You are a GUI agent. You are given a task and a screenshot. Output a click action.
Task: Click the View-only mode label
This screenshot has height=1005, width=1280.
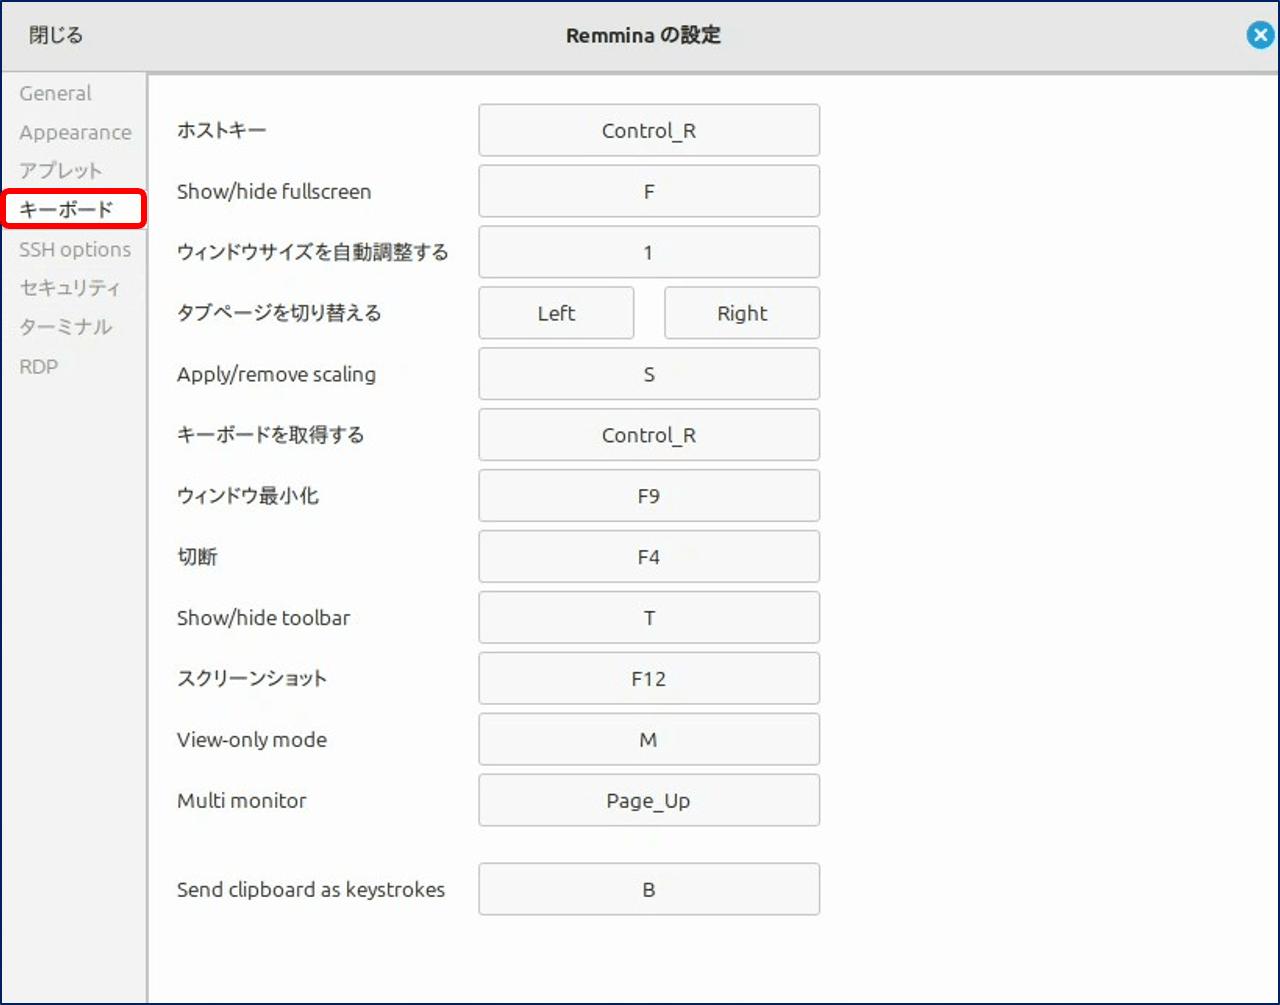click(x=252, y=740)
